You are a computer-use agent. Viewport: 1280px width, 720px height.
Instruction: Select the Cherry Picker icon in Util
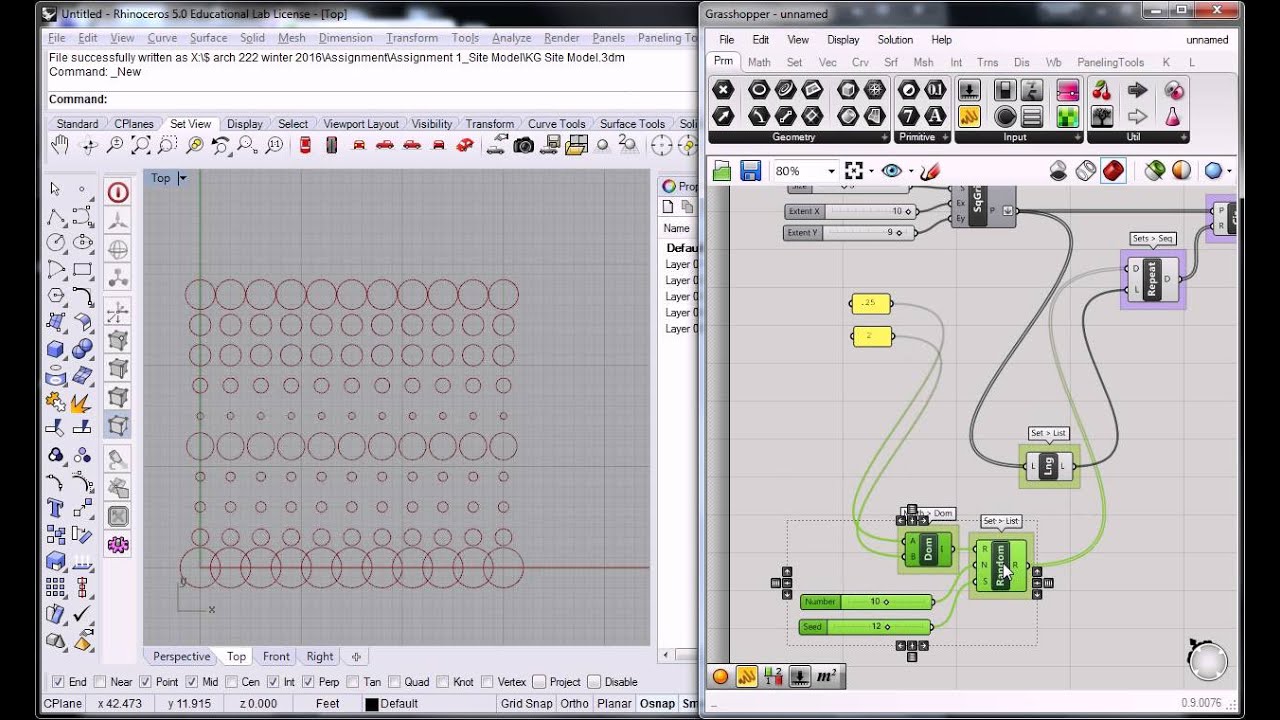click(1101, 90)
